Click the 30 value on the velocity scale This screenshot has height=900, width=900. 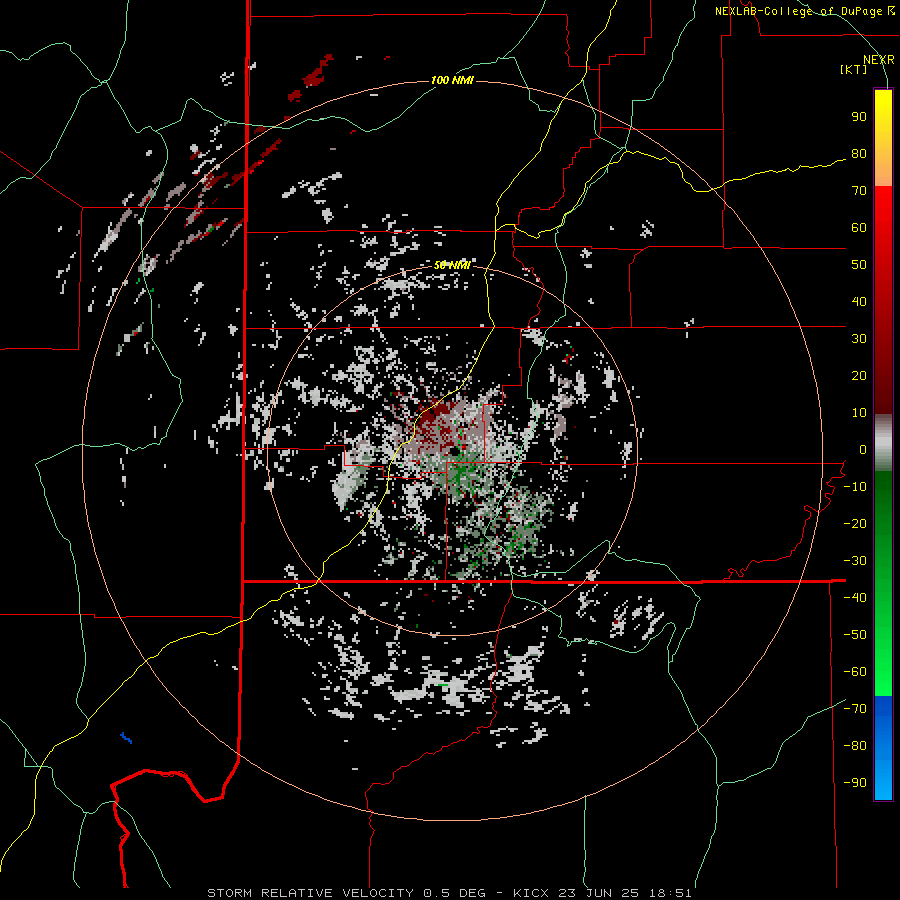pyautogui.click(x=859, y=339)
